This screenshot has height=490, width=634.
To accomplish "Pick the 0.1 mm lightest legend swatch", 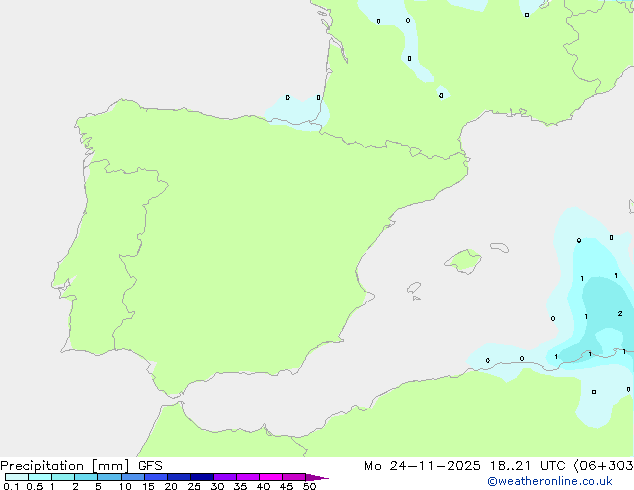I will coord(16,478).
